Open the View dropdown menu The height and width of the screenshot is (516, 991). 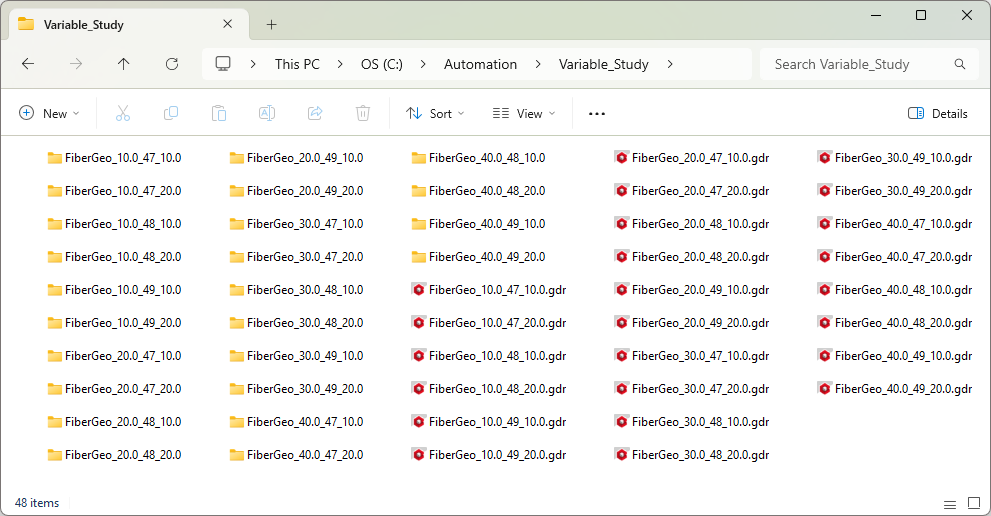524,114
